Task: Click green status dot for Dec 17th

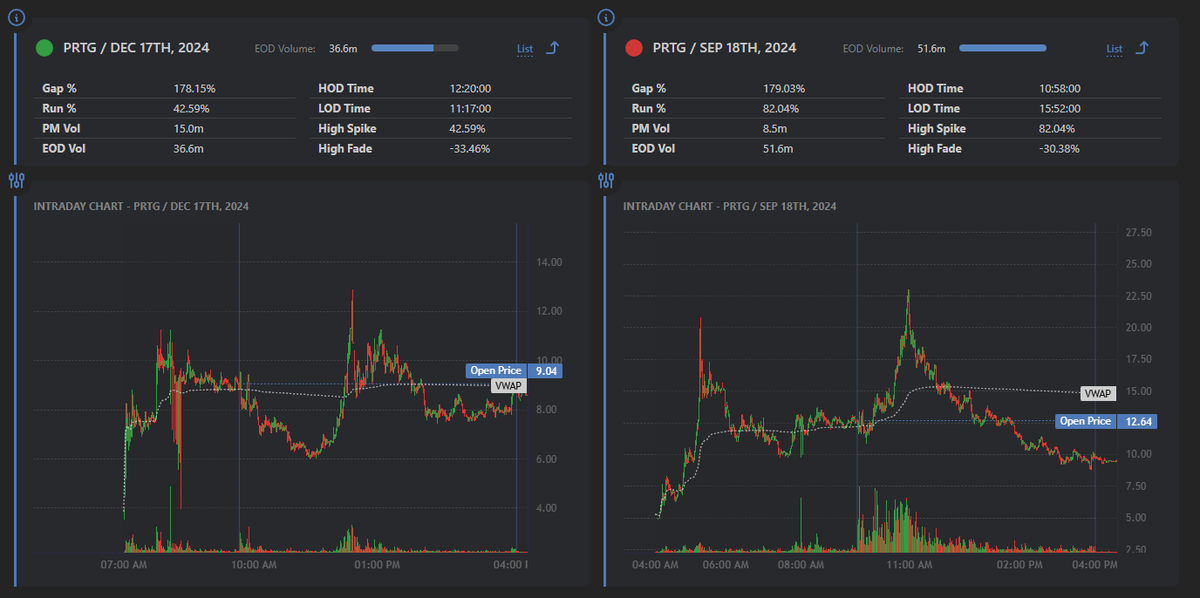Action: pos(44,48)
